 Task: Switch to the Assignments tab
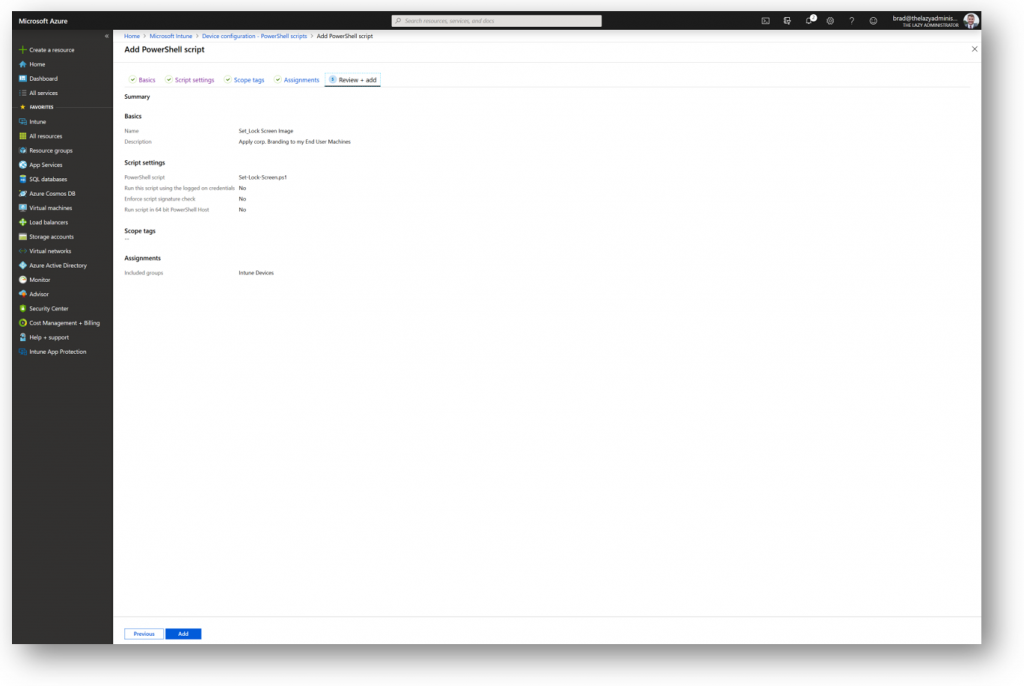coord(296,80)
